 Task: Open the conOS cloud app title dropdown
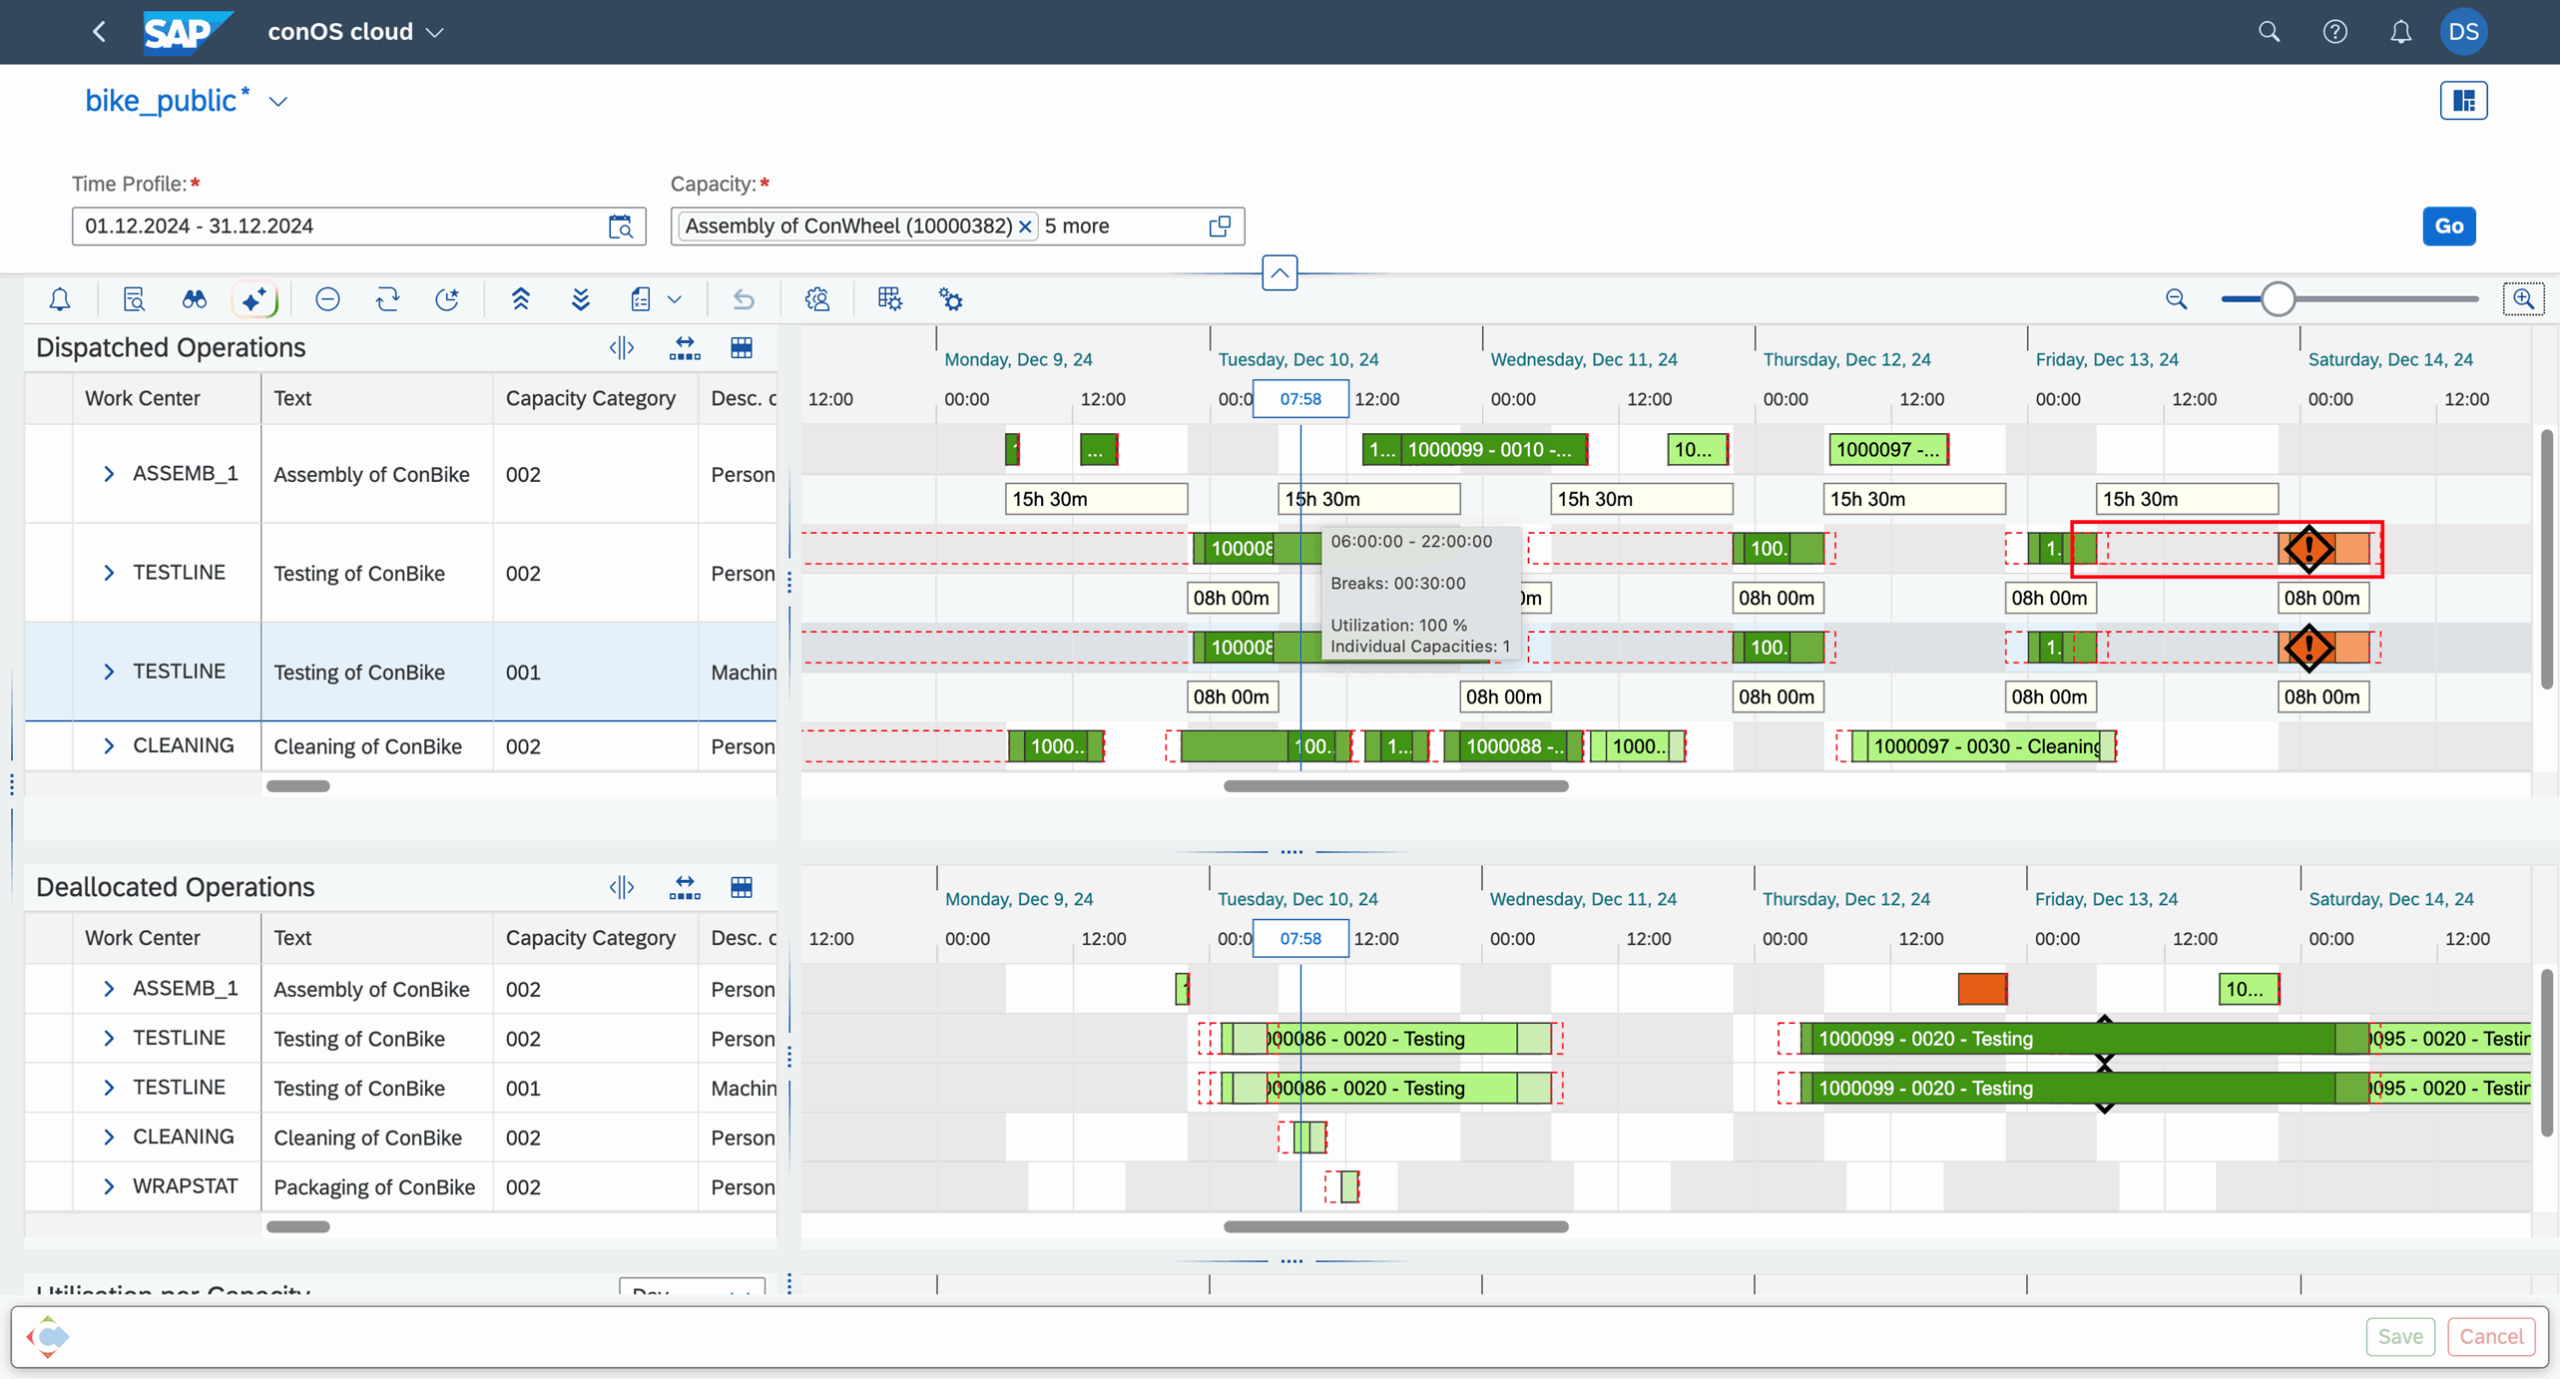(x=435, y=32)
